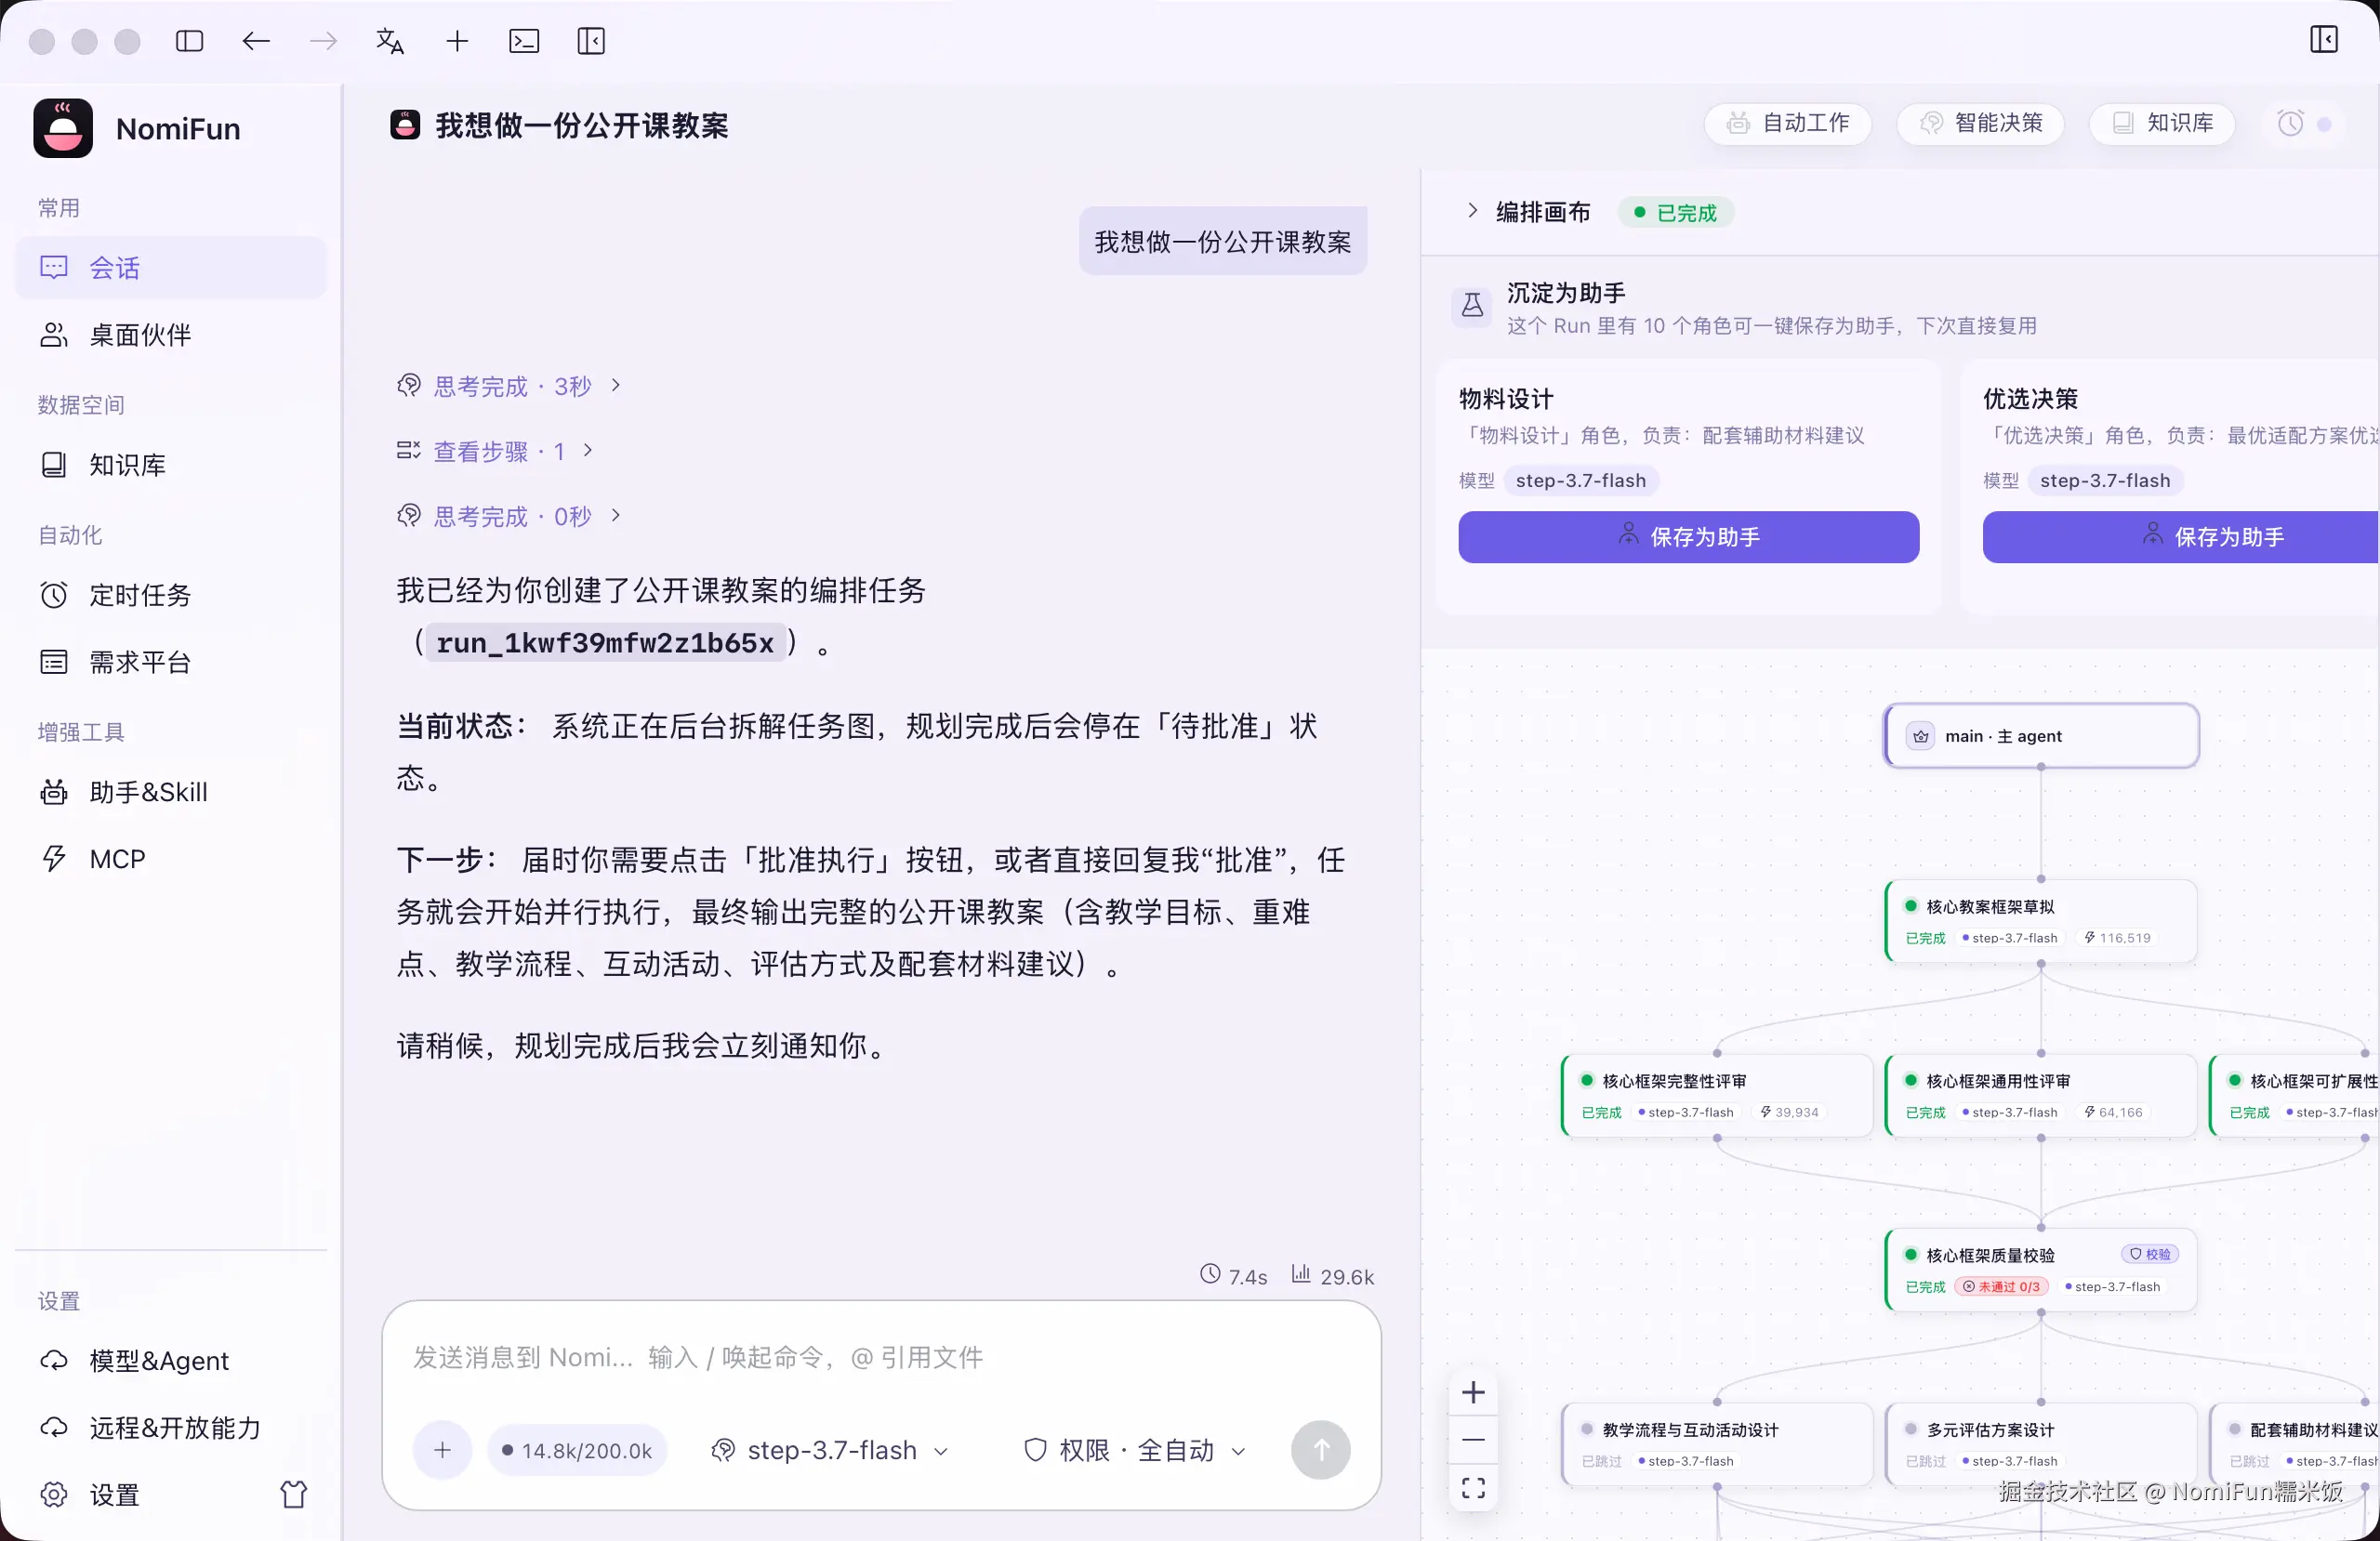2380x1541 pixels.
Task: Zoom out on the orchestration canvas
Action: tap(1473, 1440)
